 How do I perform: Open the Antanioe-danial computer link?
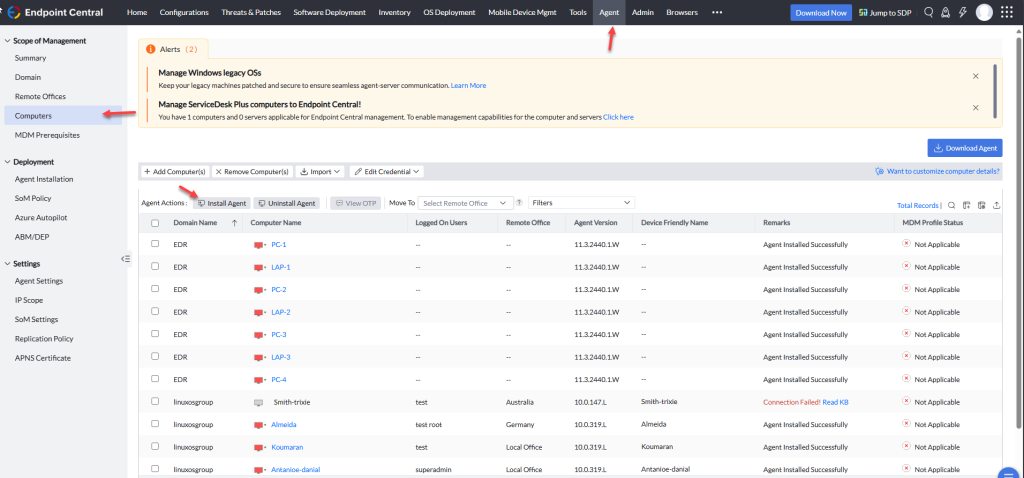pos(296,470)
